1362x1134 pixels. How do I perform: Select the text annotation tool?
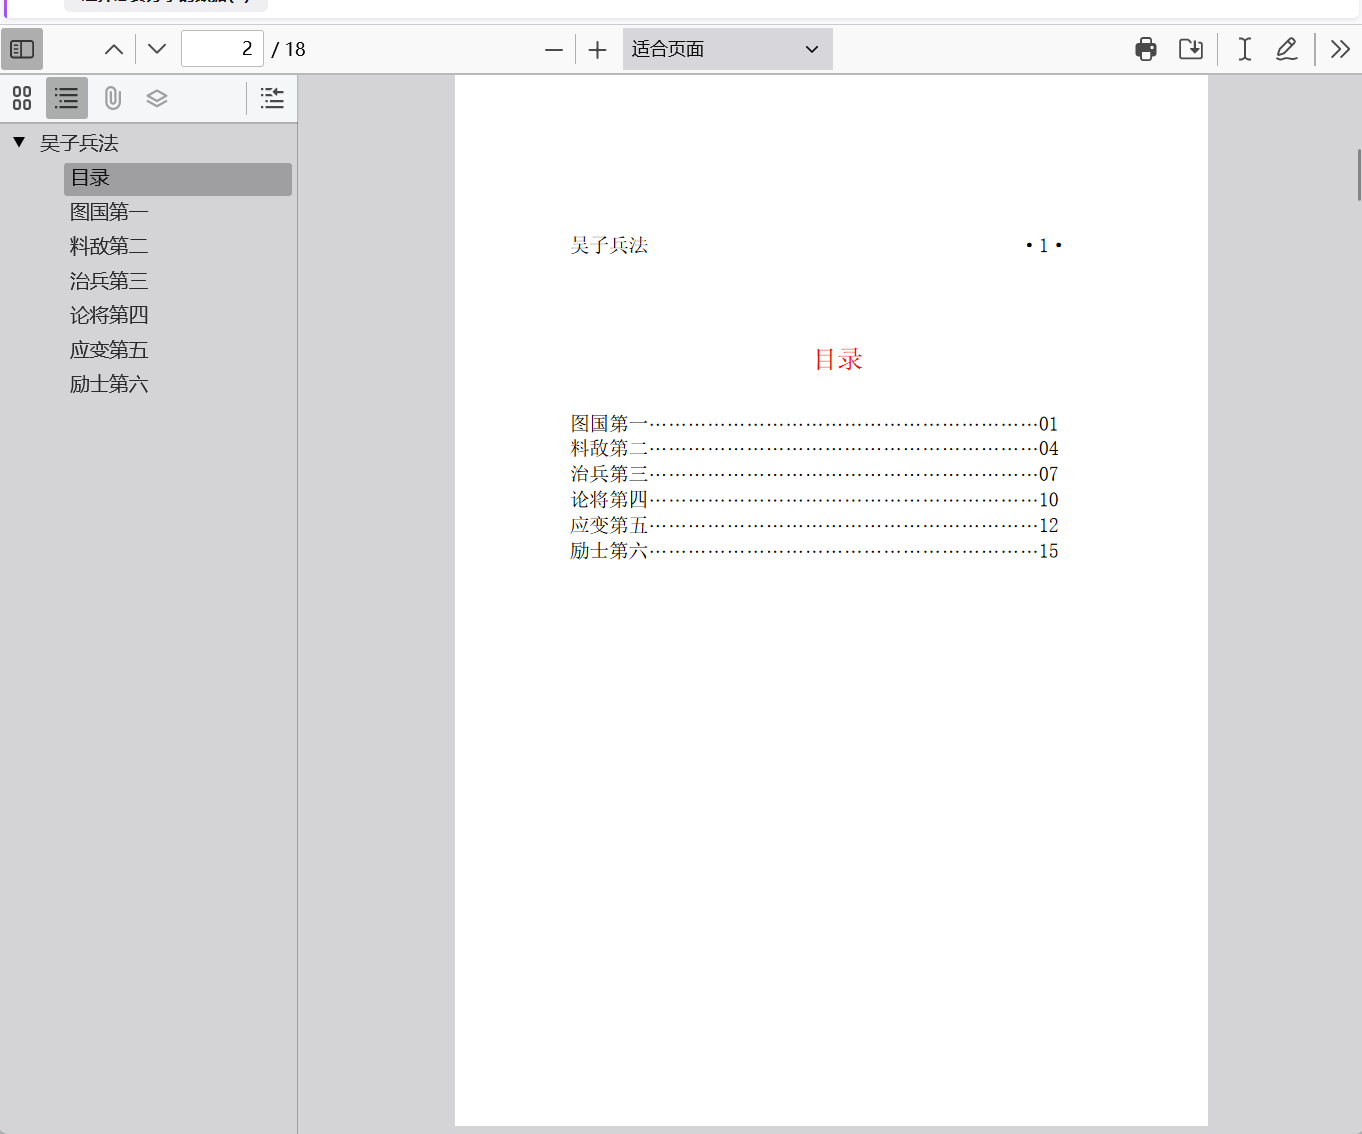1245,49
